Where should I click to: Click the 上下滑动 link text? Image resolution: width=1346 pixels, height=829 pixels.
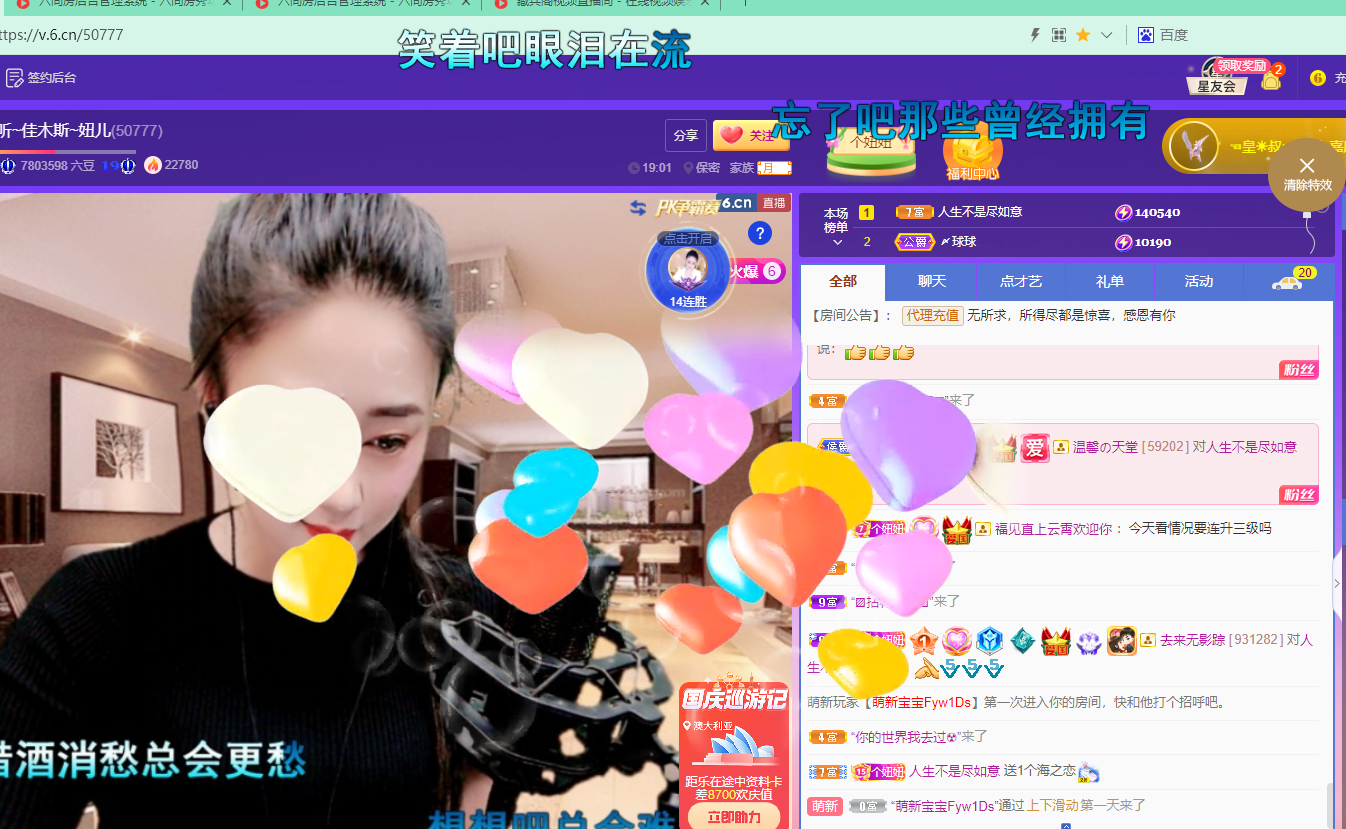click(x=1051, y=806)
